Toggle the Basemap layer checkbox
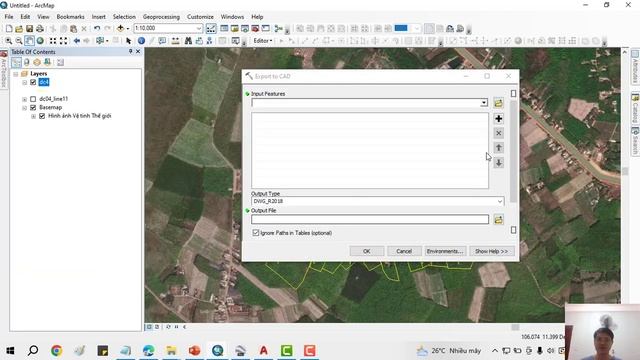 click(33, 107)
